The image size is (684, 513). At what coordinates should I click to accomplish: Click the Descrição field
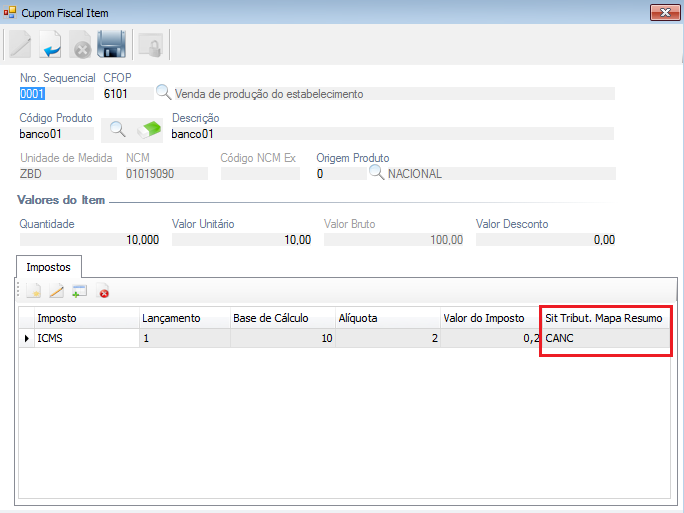pos(392,134)
